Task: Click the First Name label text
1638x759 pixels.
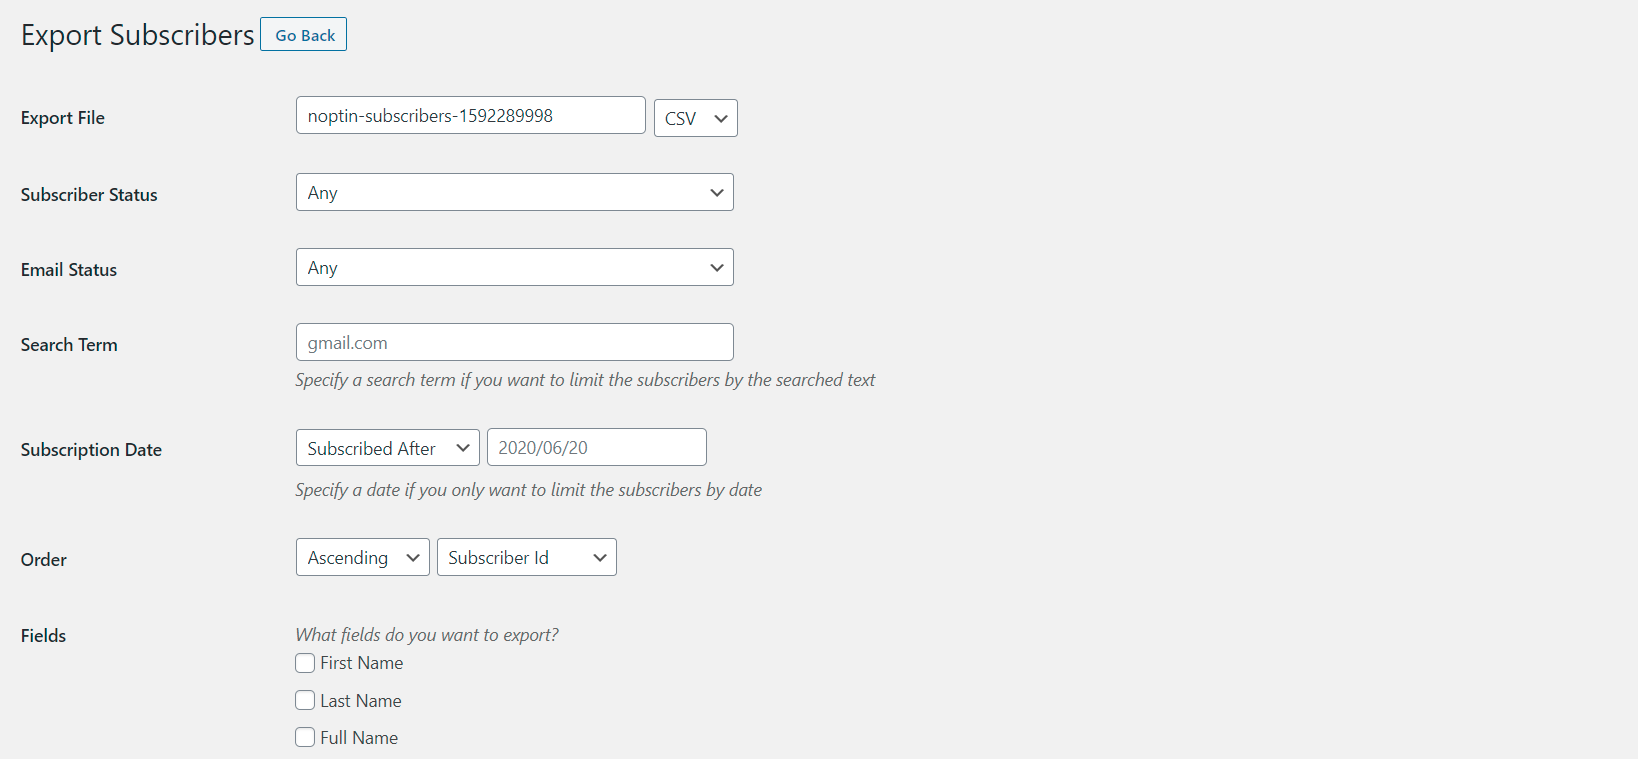Action: (x=361, y=663)
